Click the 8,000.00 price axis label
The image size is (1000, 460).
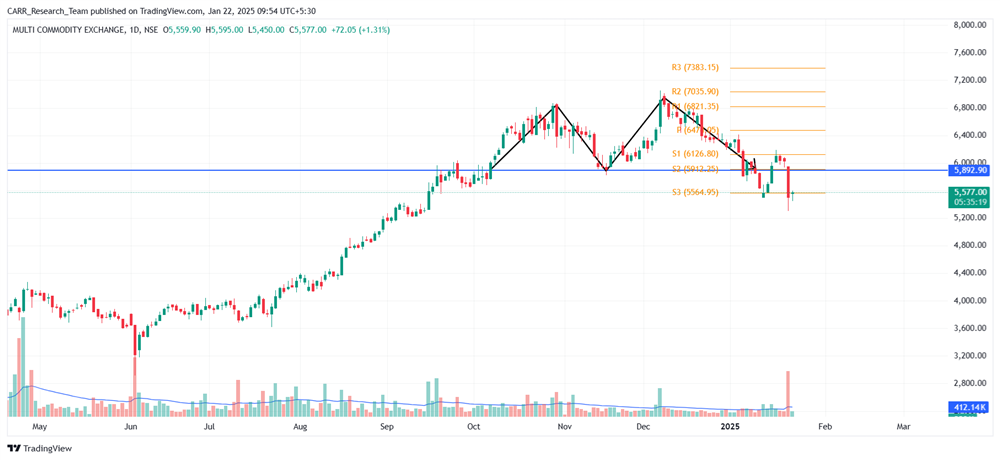point(971,25)
